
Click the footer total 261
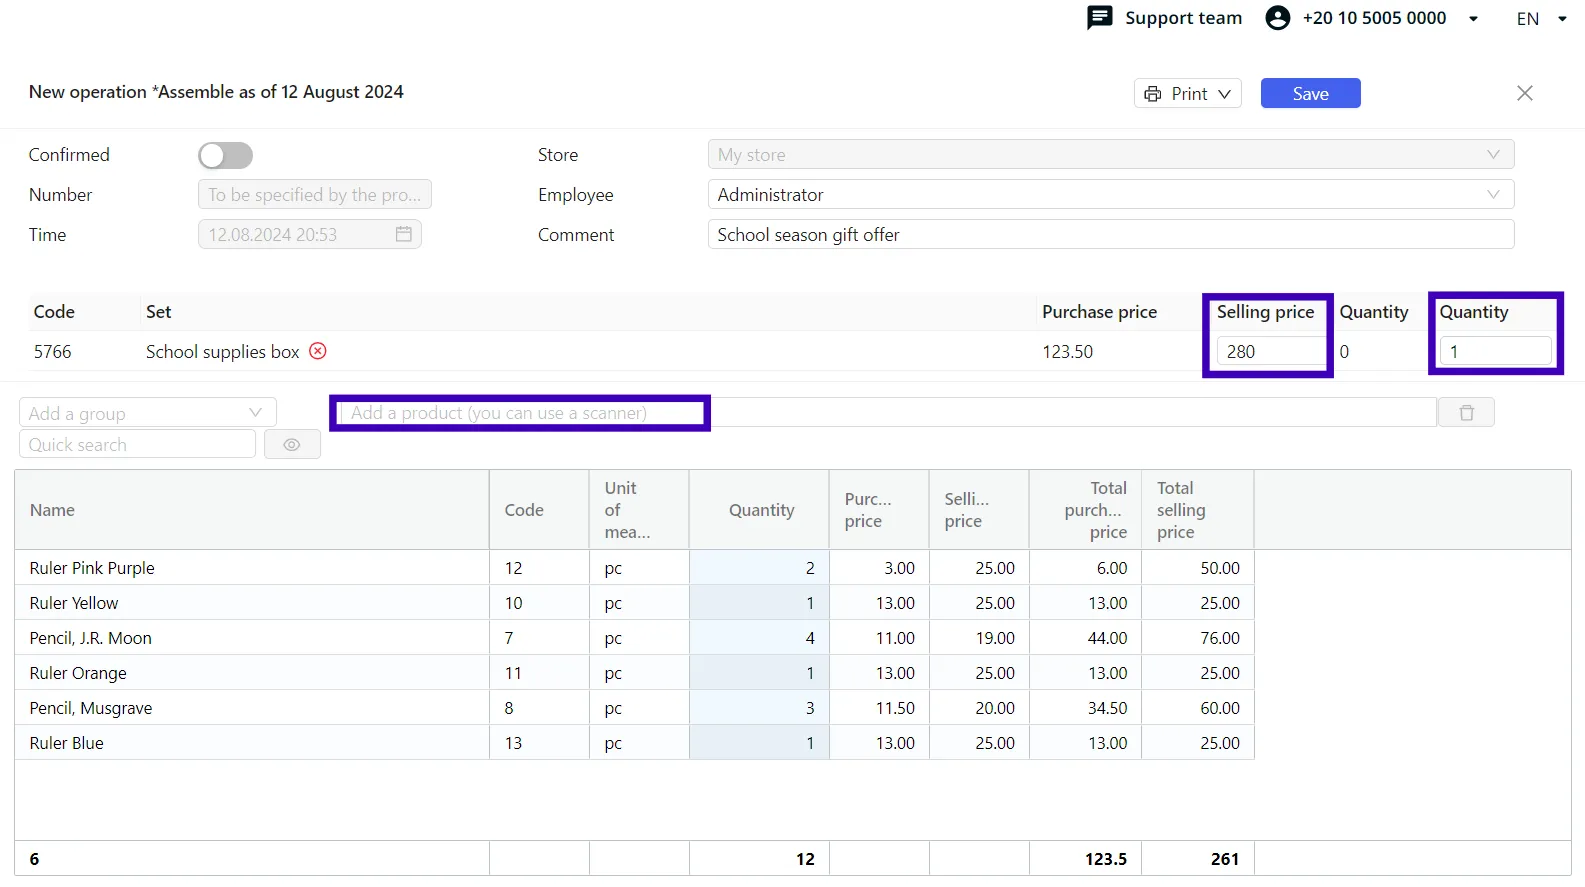1225,859
